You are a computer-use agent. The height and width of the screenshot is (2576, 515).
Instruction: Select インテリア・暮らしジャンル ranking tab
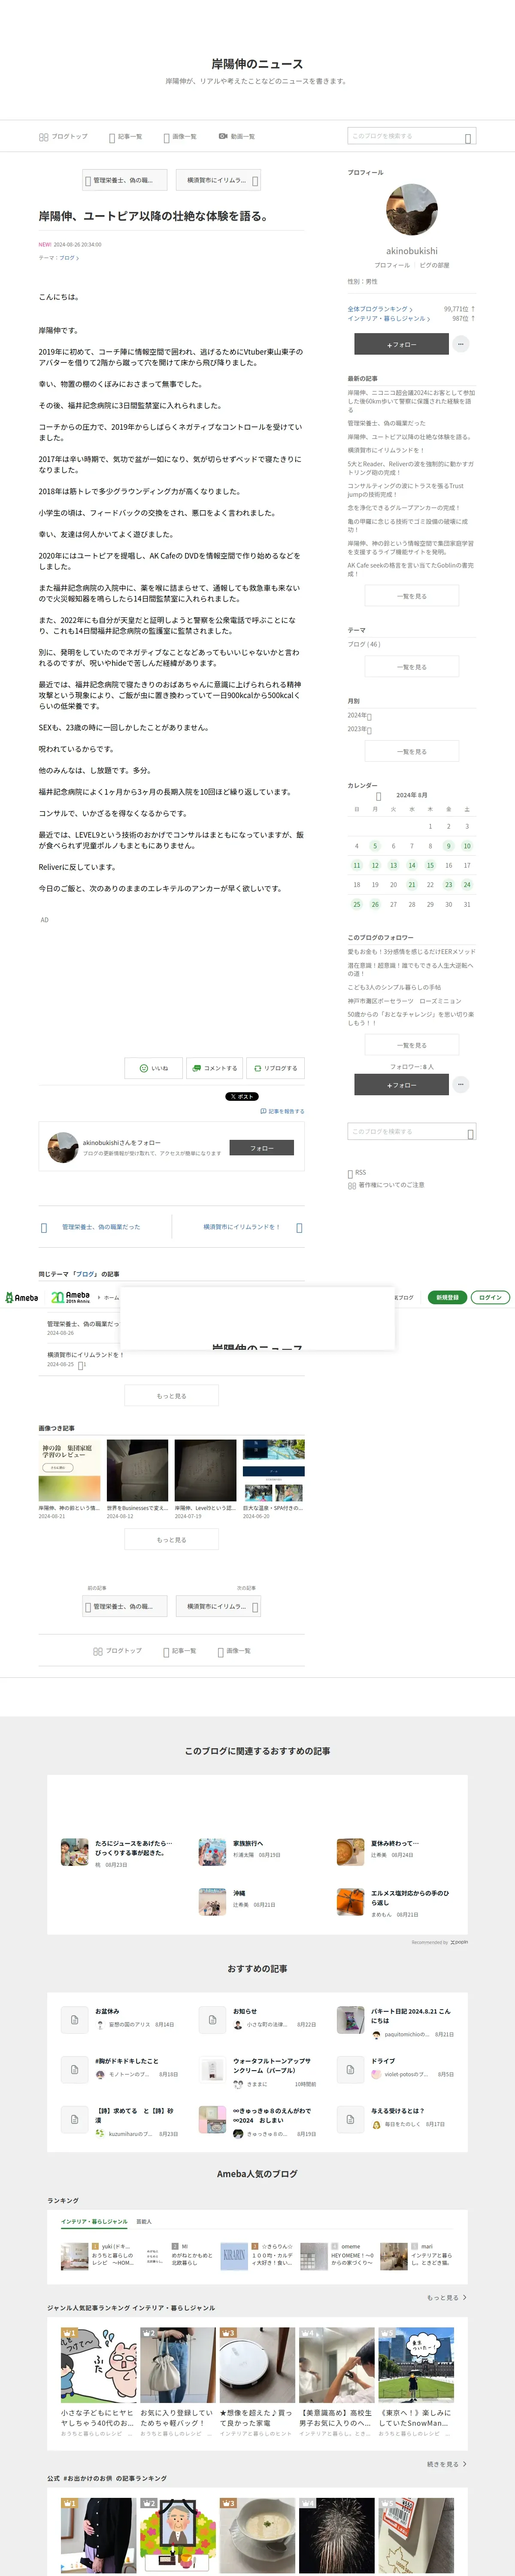tap(94, 2221)
